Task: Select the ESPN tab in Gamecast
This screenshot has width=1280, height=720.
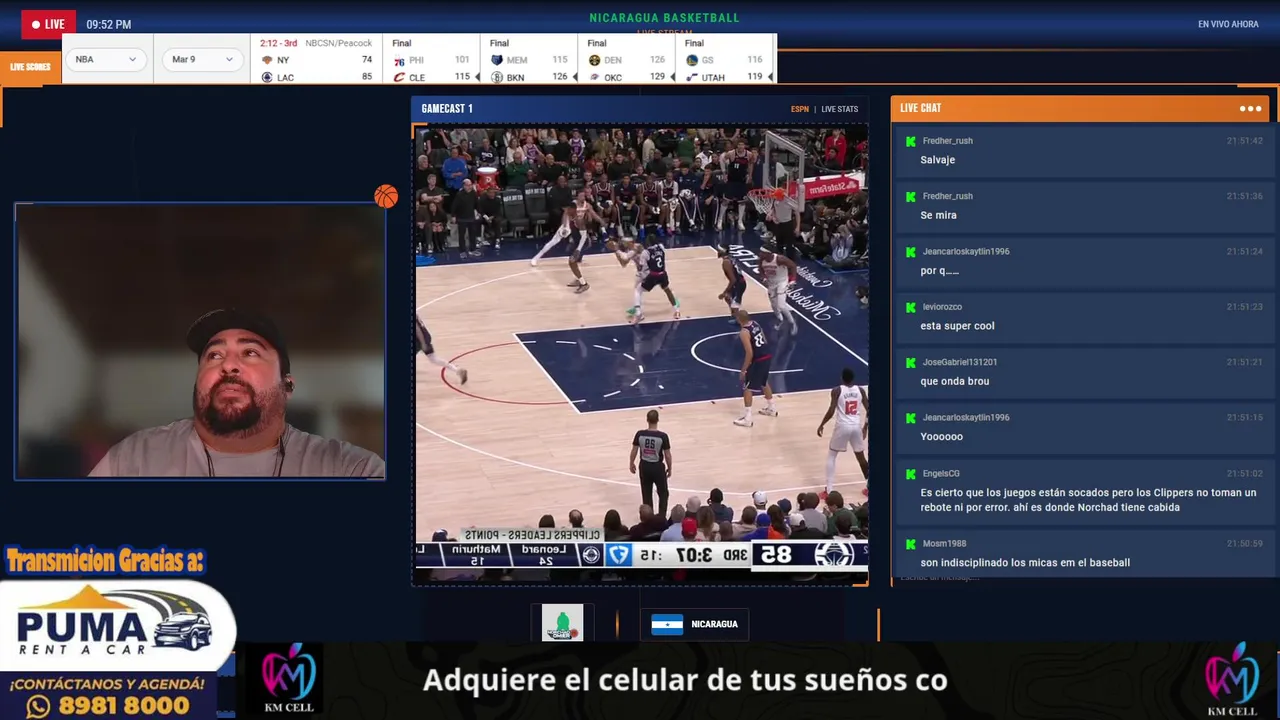Action: click(800, 109)
